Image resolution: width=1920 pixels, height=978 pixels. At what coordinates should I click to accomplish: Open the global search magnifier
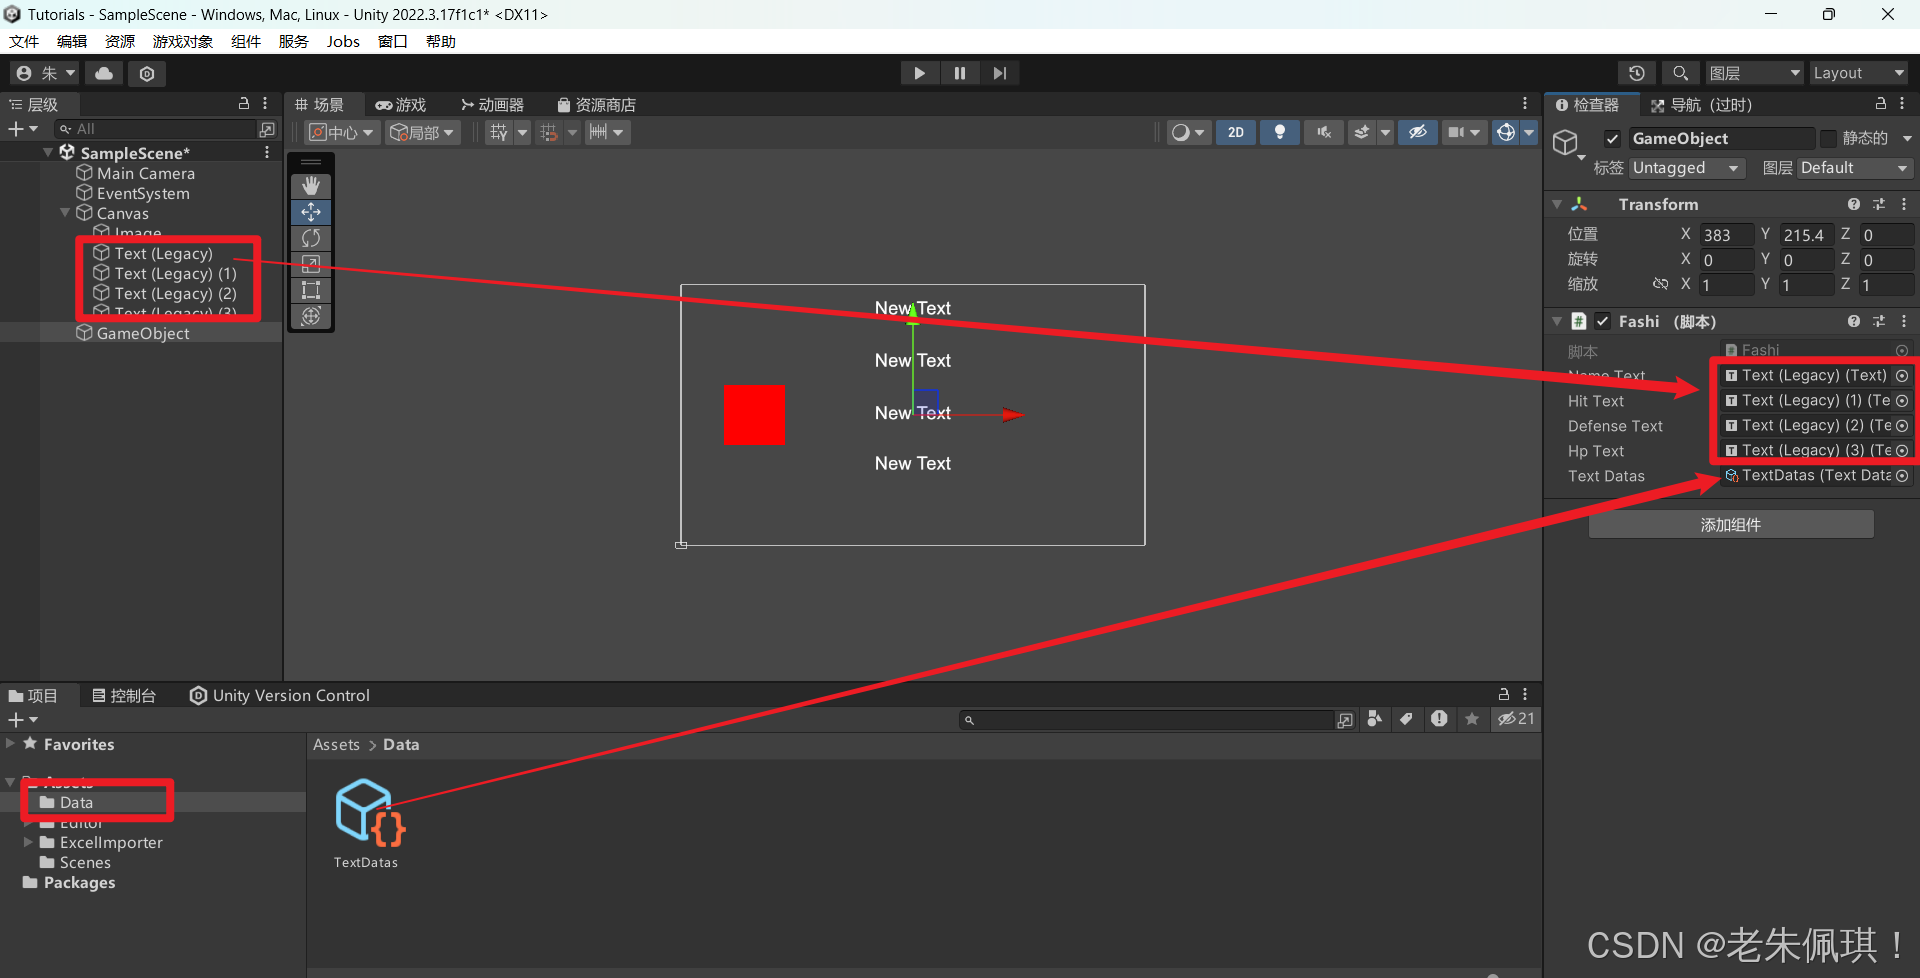(1680, 73)
